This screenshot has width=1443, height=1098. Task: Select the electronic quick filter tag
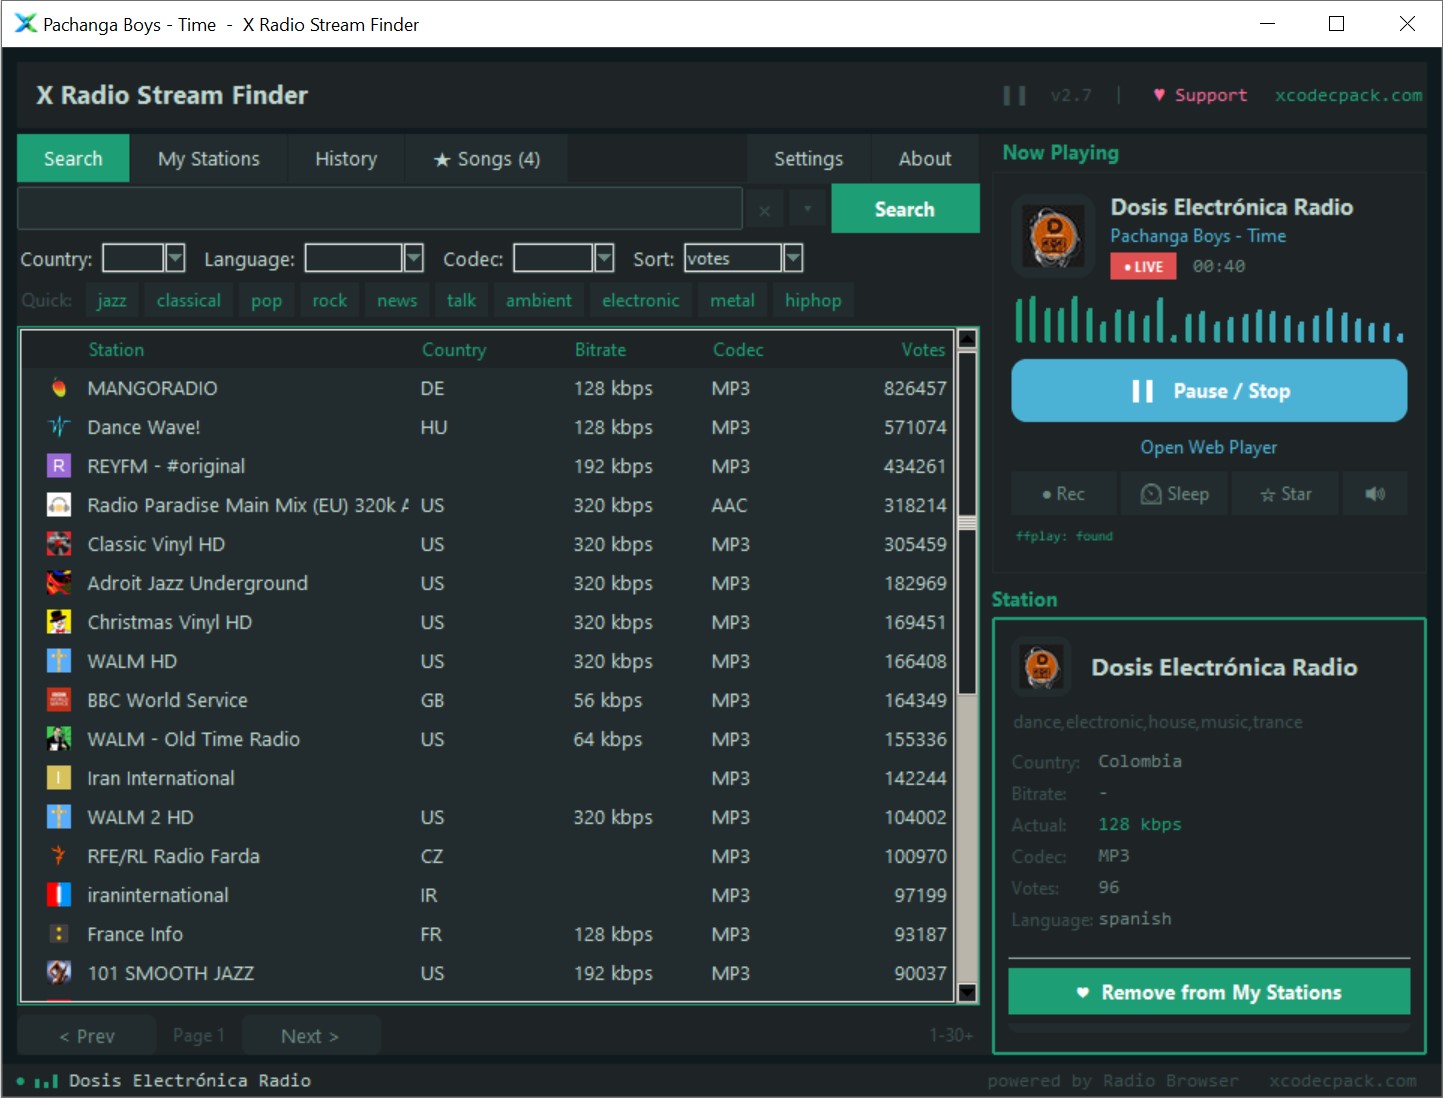point(640,300)
